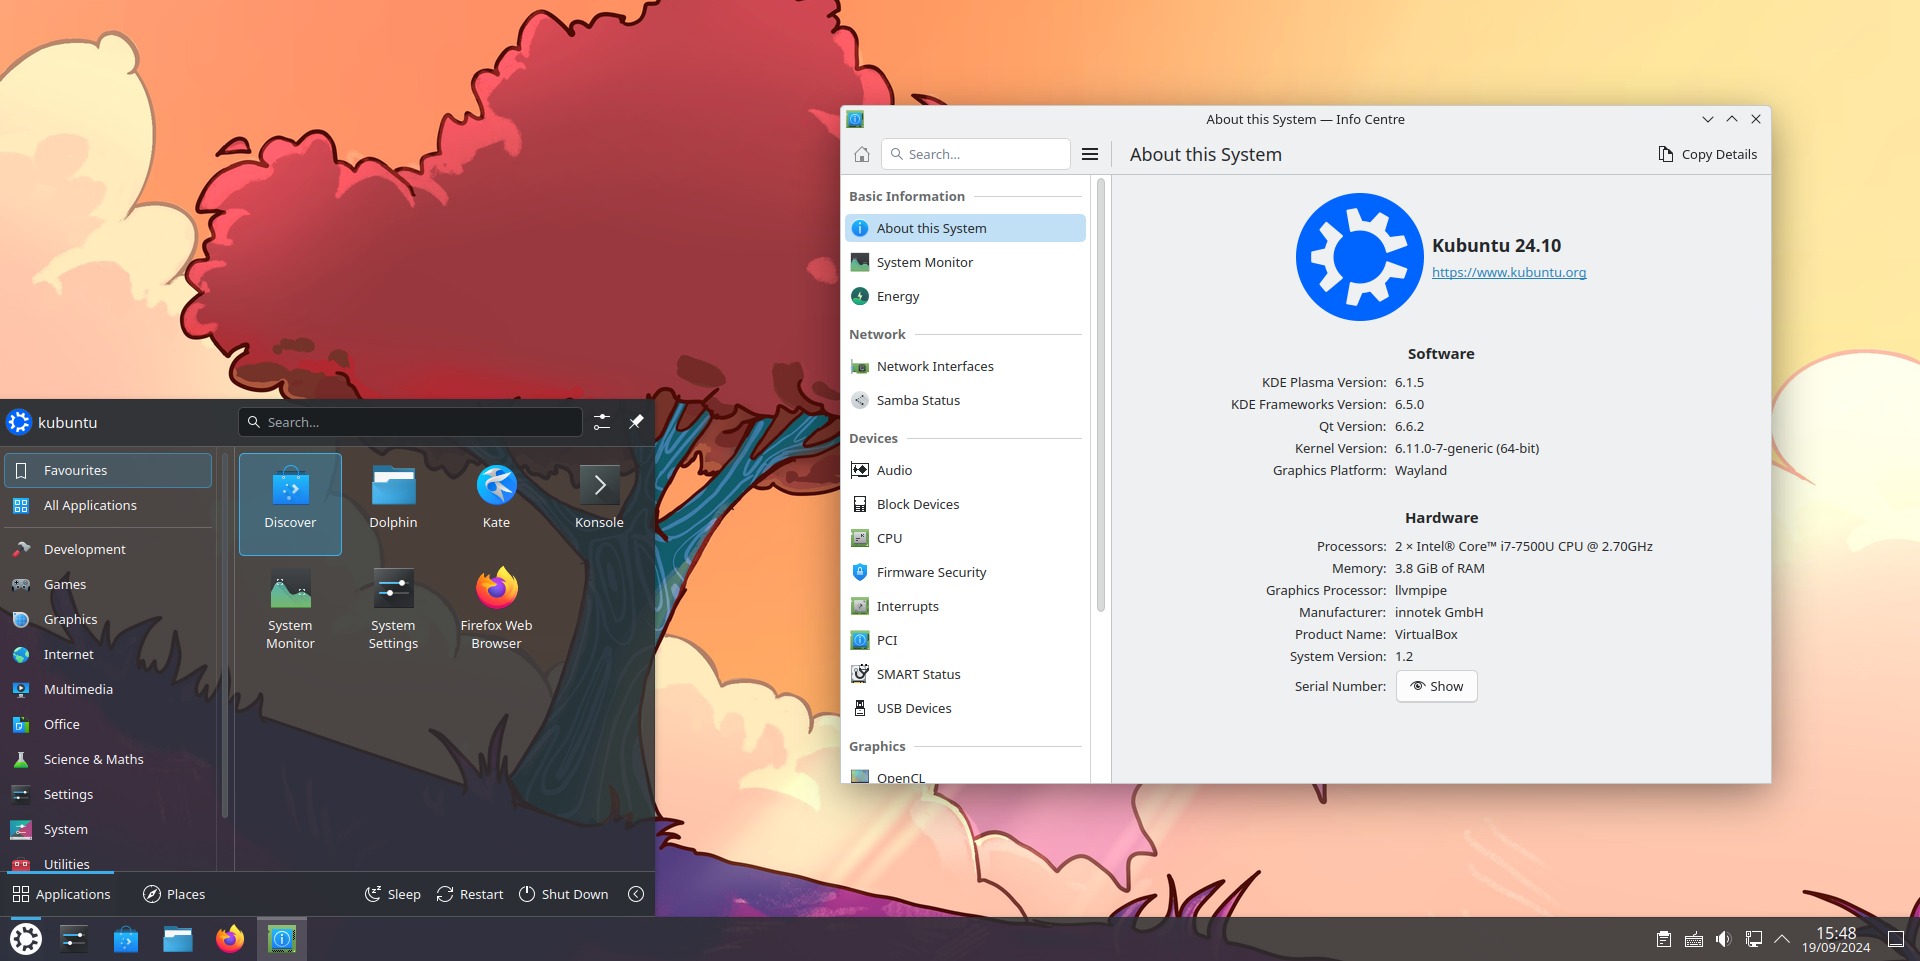Launch Dolphin file manager from favourites
Viewport: 1920px width, 961px height.
coord(393,503)
